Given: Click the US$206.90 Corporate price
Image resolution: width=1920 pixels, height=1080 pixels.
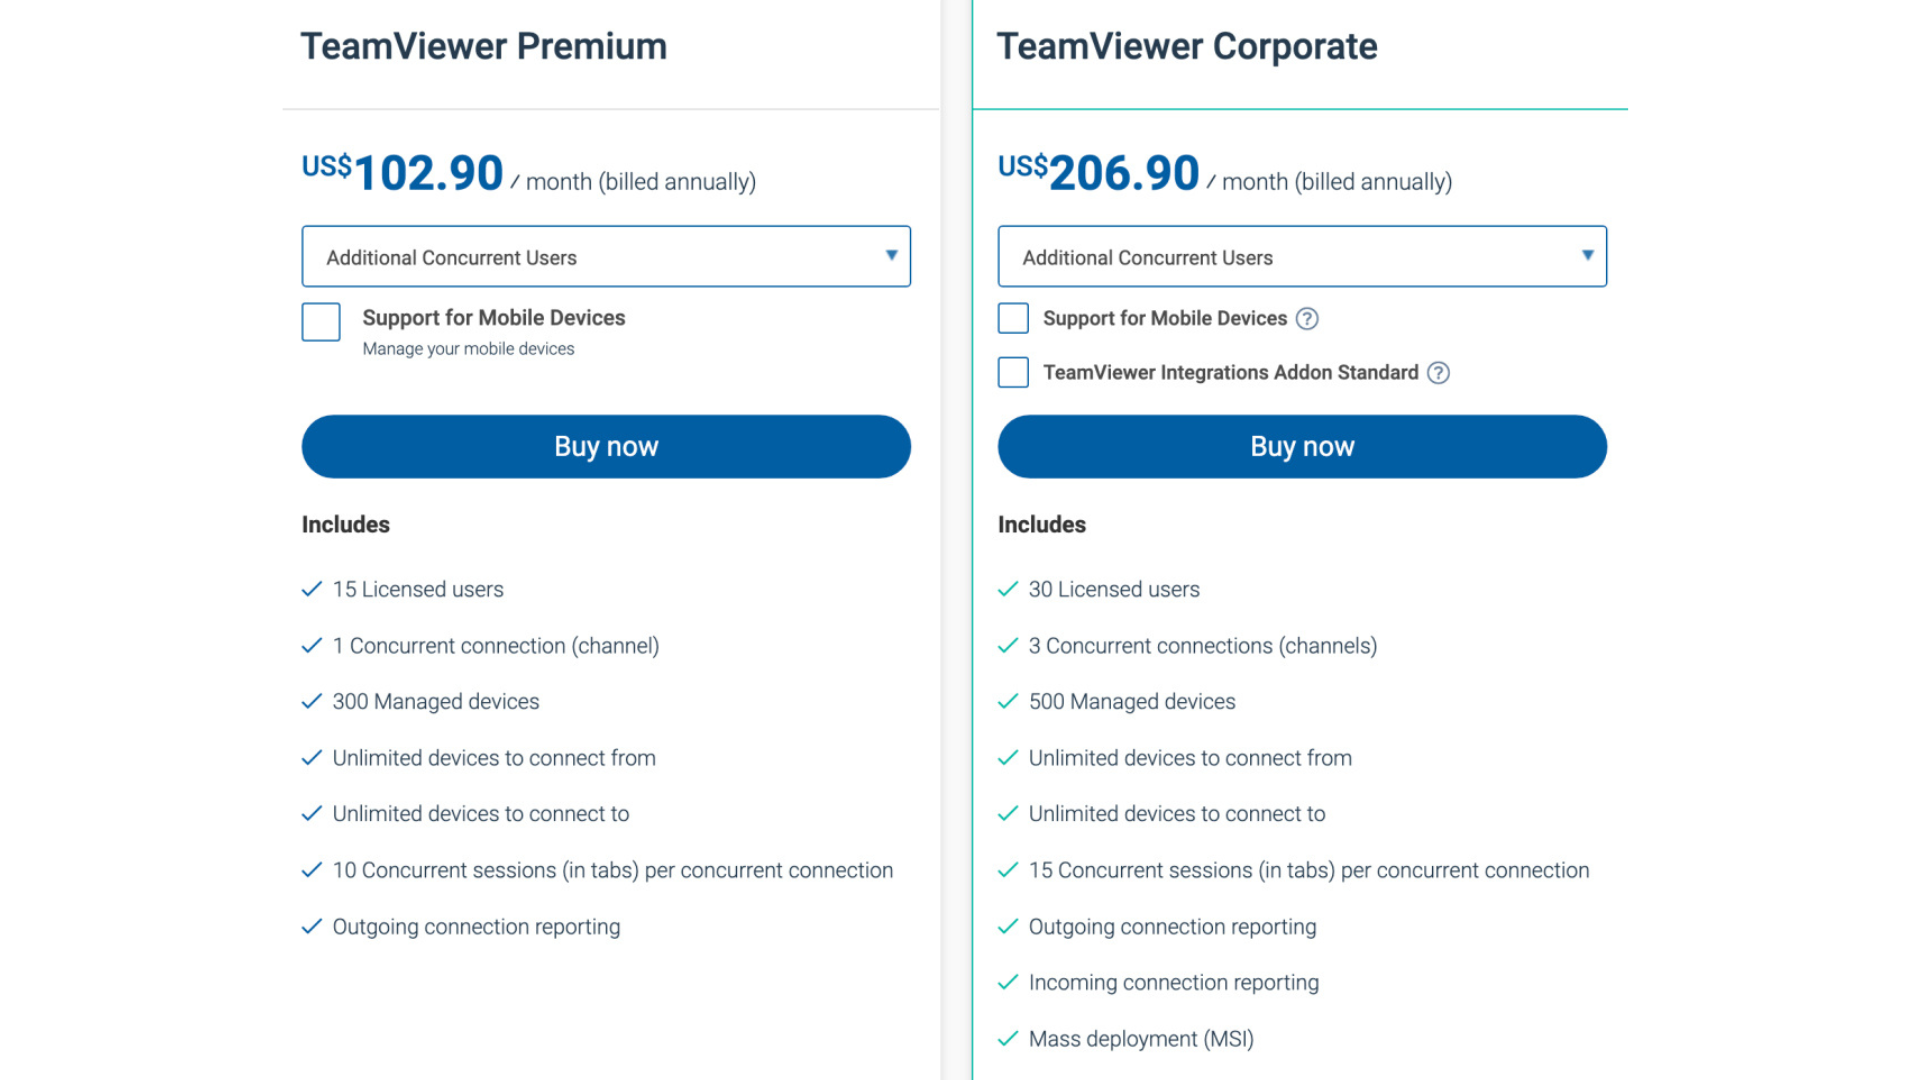Looking at the screenshot, I should tap(1099, 173).
